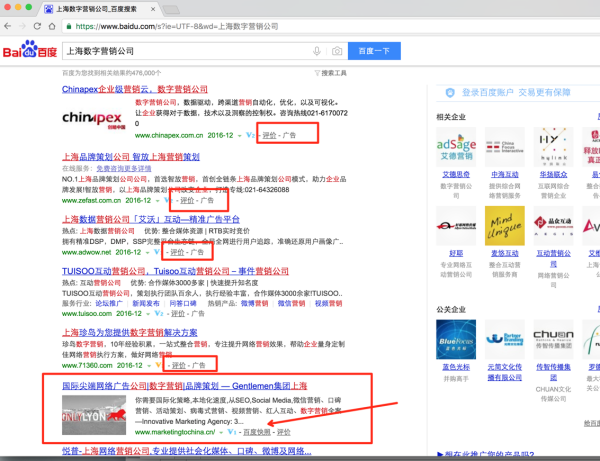Open 华扬联众 company link
The image size is (600, 461).
click(x=553, y=174)
